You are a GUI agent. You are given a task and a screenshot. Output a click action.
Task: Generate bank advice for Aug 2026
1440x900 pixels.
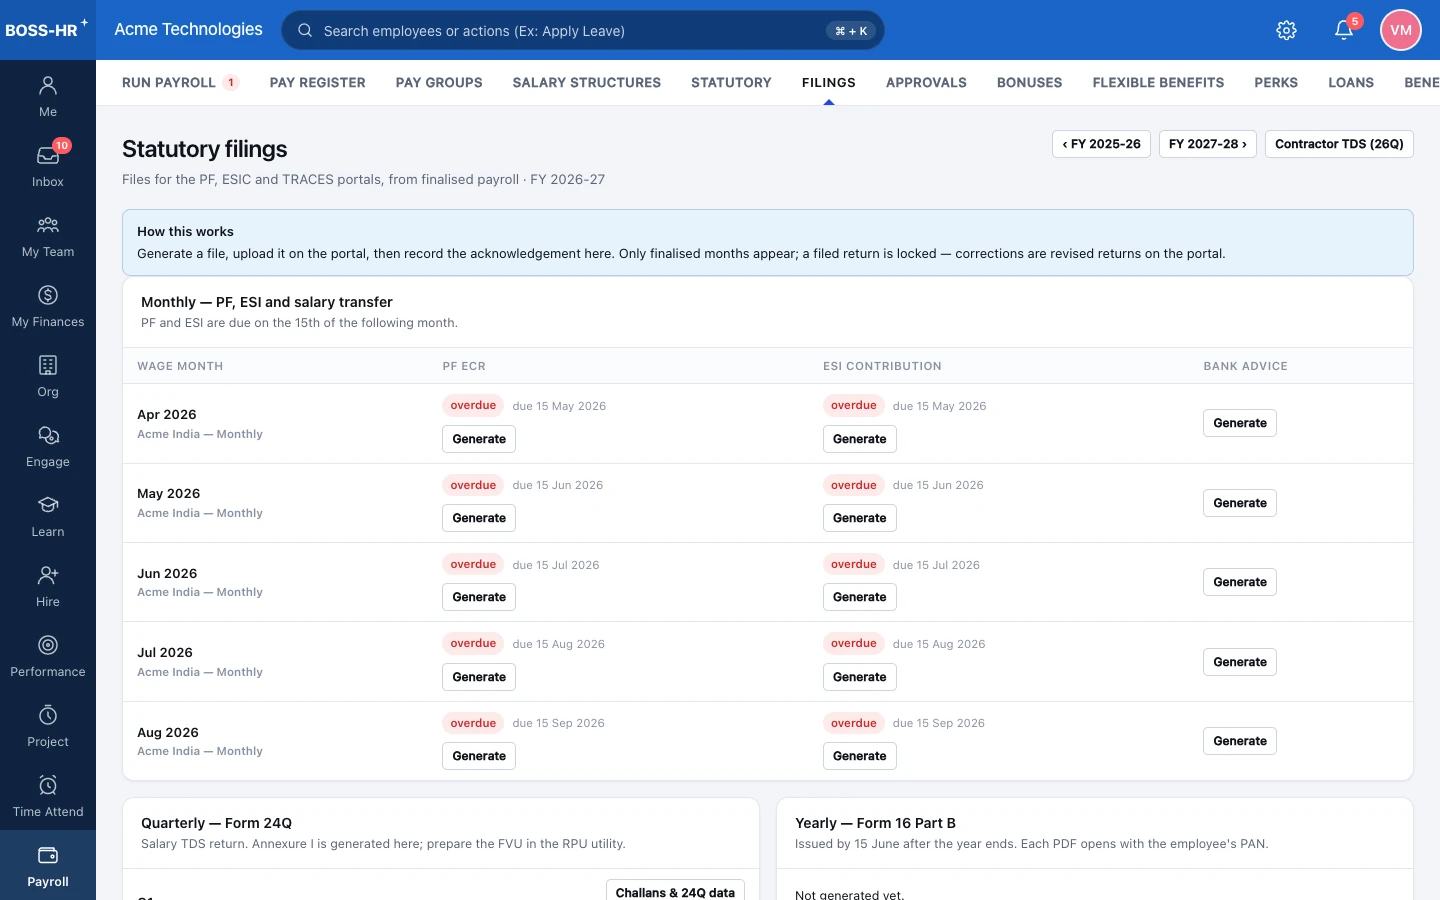(x=1240, y=741)
